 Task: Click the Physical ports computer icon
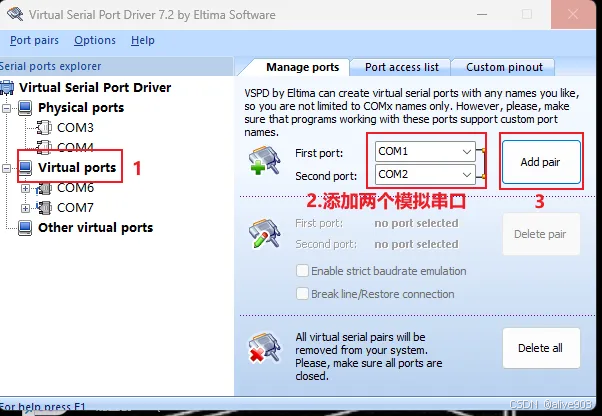(x=25, y=108)
